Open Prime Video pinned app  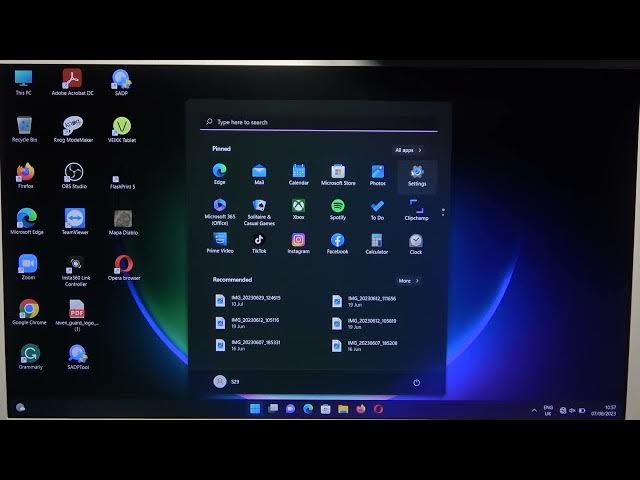coord(220,243)
